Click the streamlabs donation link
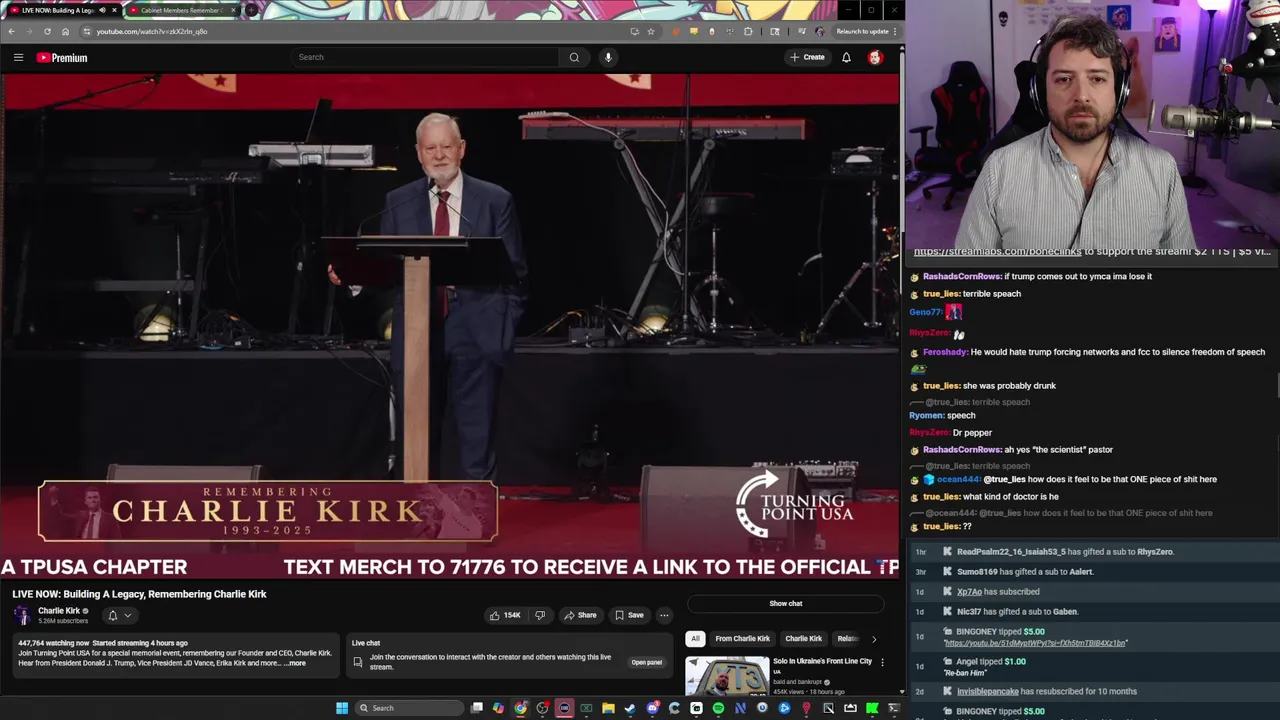 pos(998,251)
